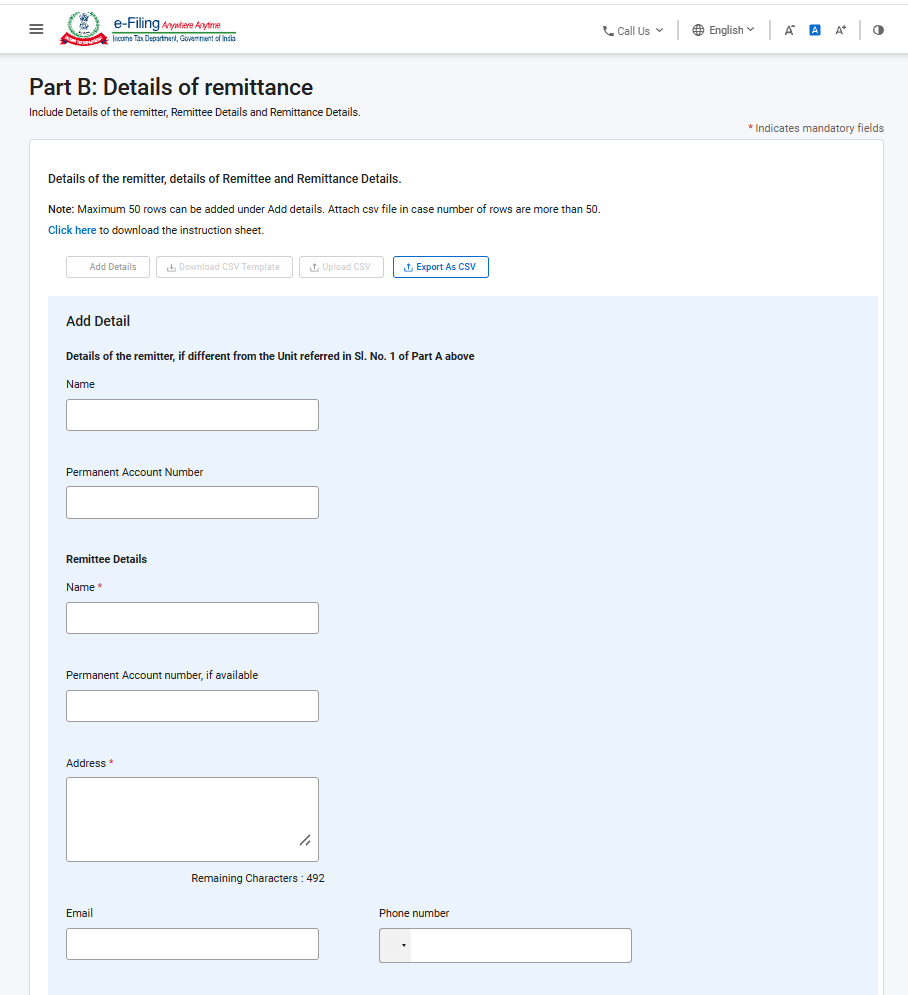This screenshot has width=908, height=995.
Task: Open the hamburger navigation menu
Action: coord(36,29)
